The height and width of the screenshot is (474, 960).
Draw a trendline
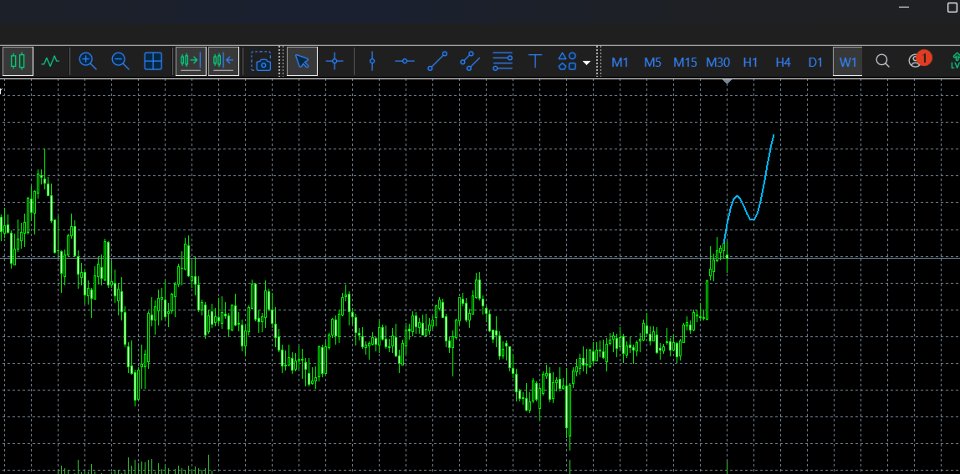click(x=437, y=61)
